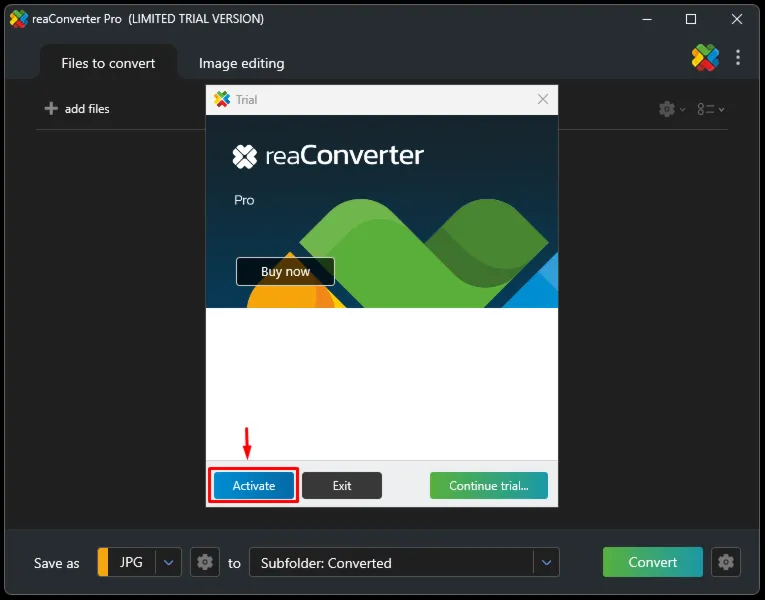Image resolution: width=765 pixels, height=600 pixels.
Task: Open the gear settings dropdown above file list
Action: coord(672,109)
